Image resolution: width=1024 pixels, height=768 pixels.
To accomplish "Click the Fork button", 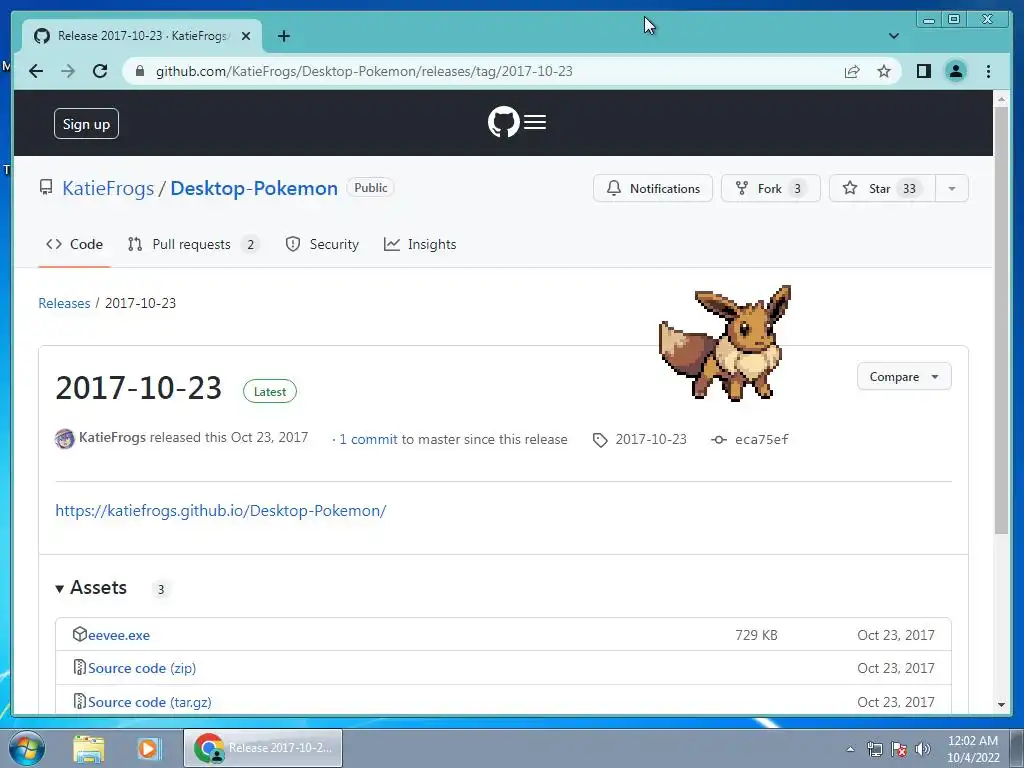I will click(771, 188).
